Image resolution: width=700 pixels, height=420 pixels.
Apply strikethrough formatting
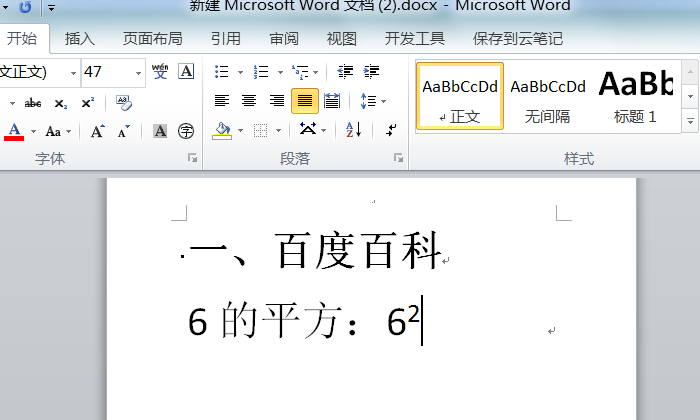(x=33, y=103)
